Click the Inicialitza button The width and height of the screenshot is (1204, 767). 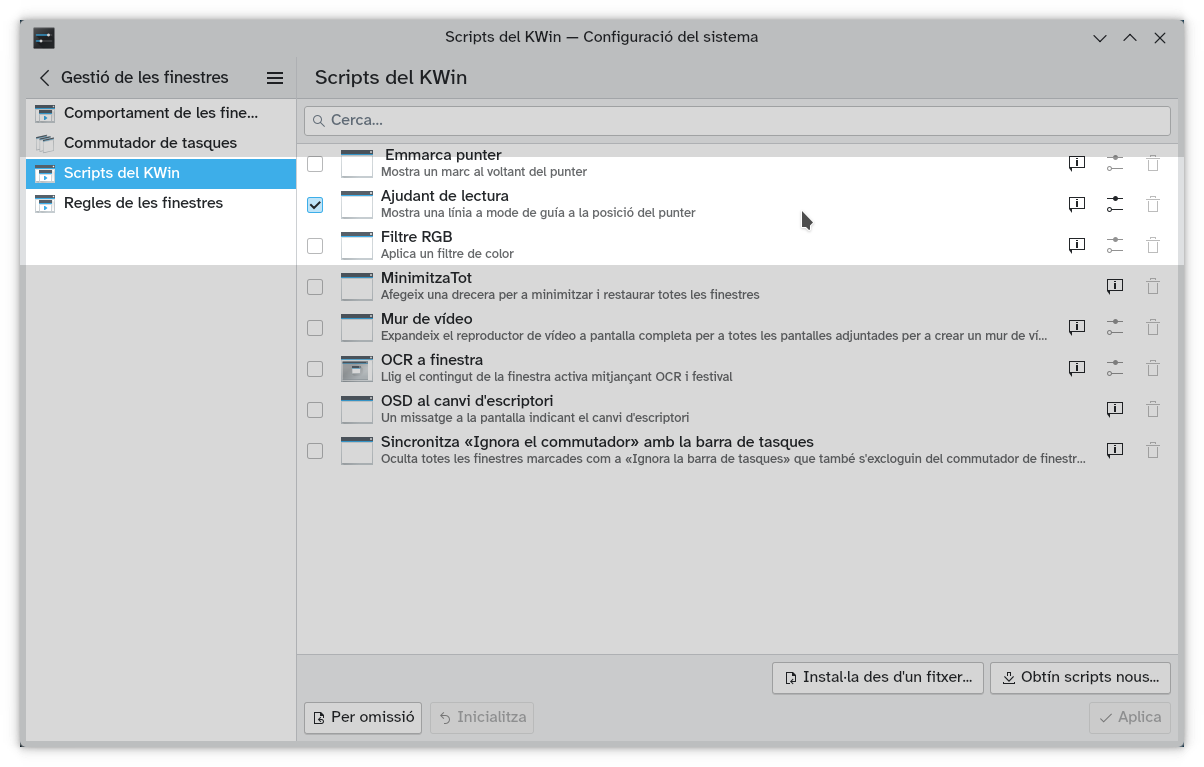[x=482, y=717]
